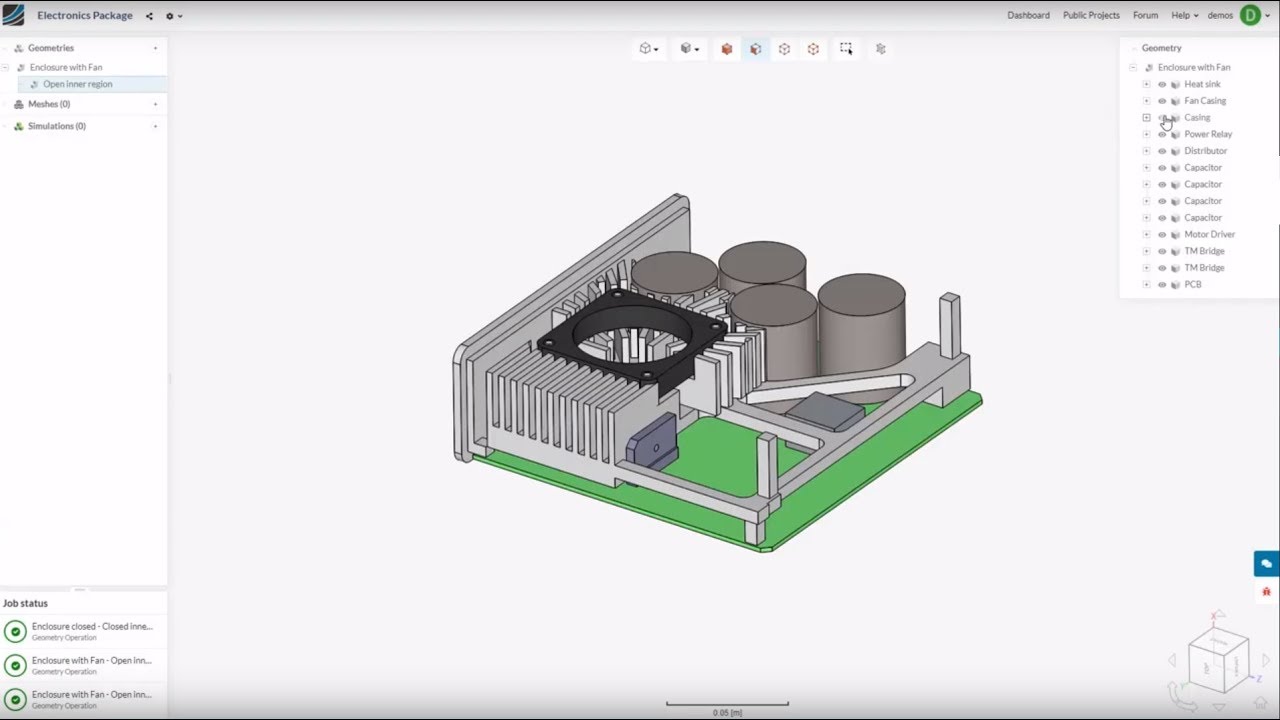The width and height of the screenshot is (1280, 720).
Task: Expand the Heat sink tree node
Action: coord(1147,84)
